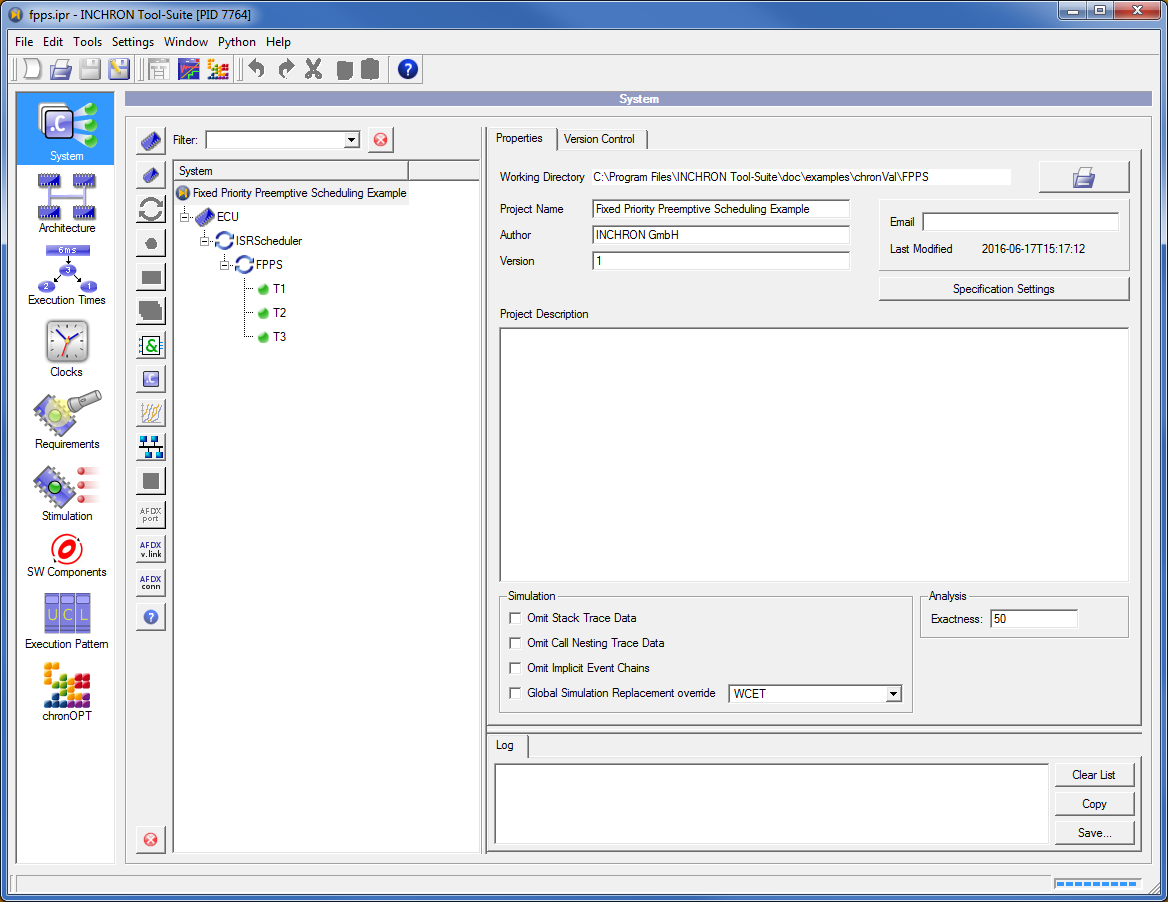This screenshot has width=1168, height=902.
Task: Click the Save... button for the log
Action: (x=1094, y=833)
